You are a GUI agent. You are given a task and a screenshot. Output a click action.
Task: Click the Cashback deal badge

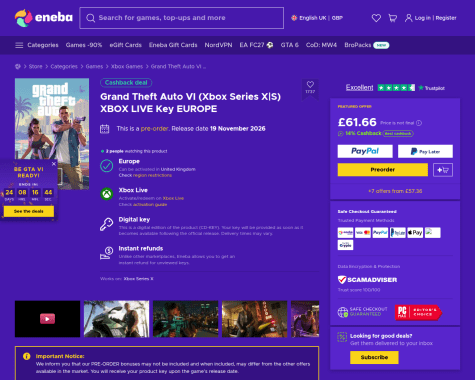126,83
